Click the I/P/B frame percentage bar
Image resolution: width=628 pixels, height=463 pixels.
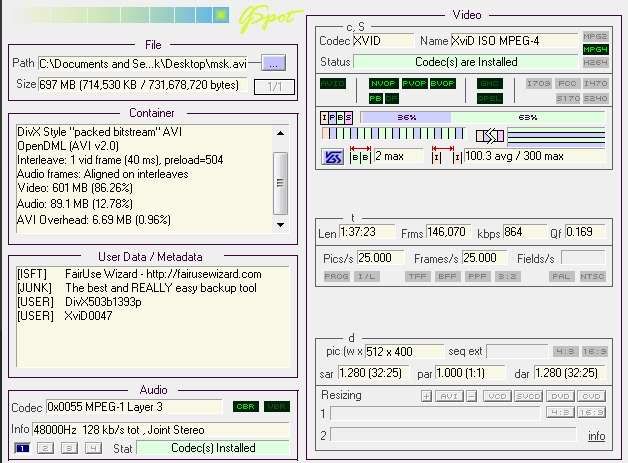coord(483,117)
